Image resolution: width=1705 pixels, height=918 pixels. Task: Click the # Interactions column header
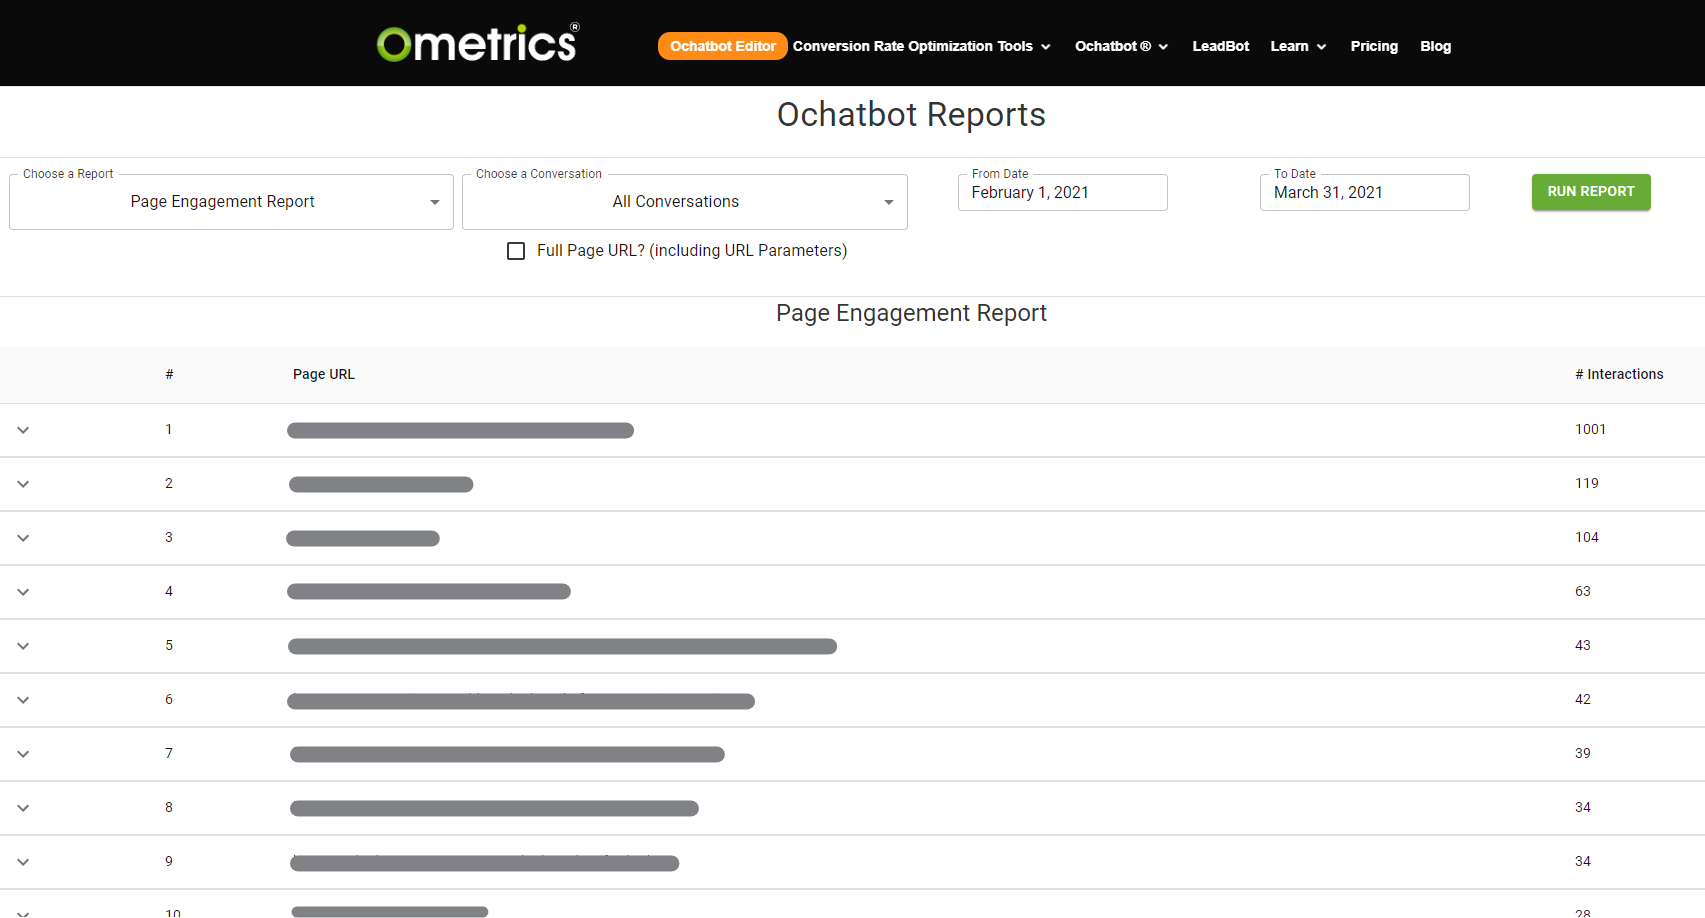(1619, 374)
